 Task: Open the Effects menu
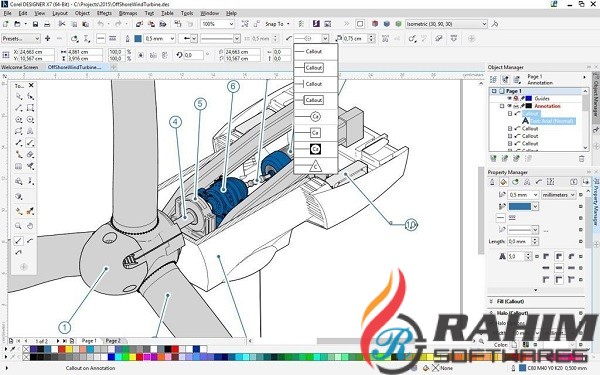point(104,13)
